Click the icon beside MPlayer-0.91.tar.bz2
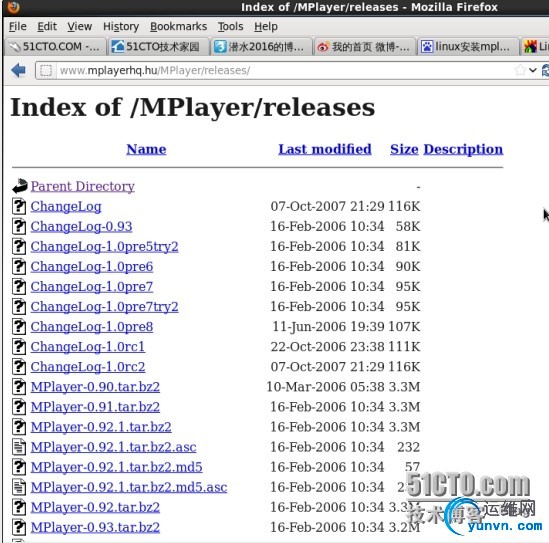 click(x=19, y=406)
